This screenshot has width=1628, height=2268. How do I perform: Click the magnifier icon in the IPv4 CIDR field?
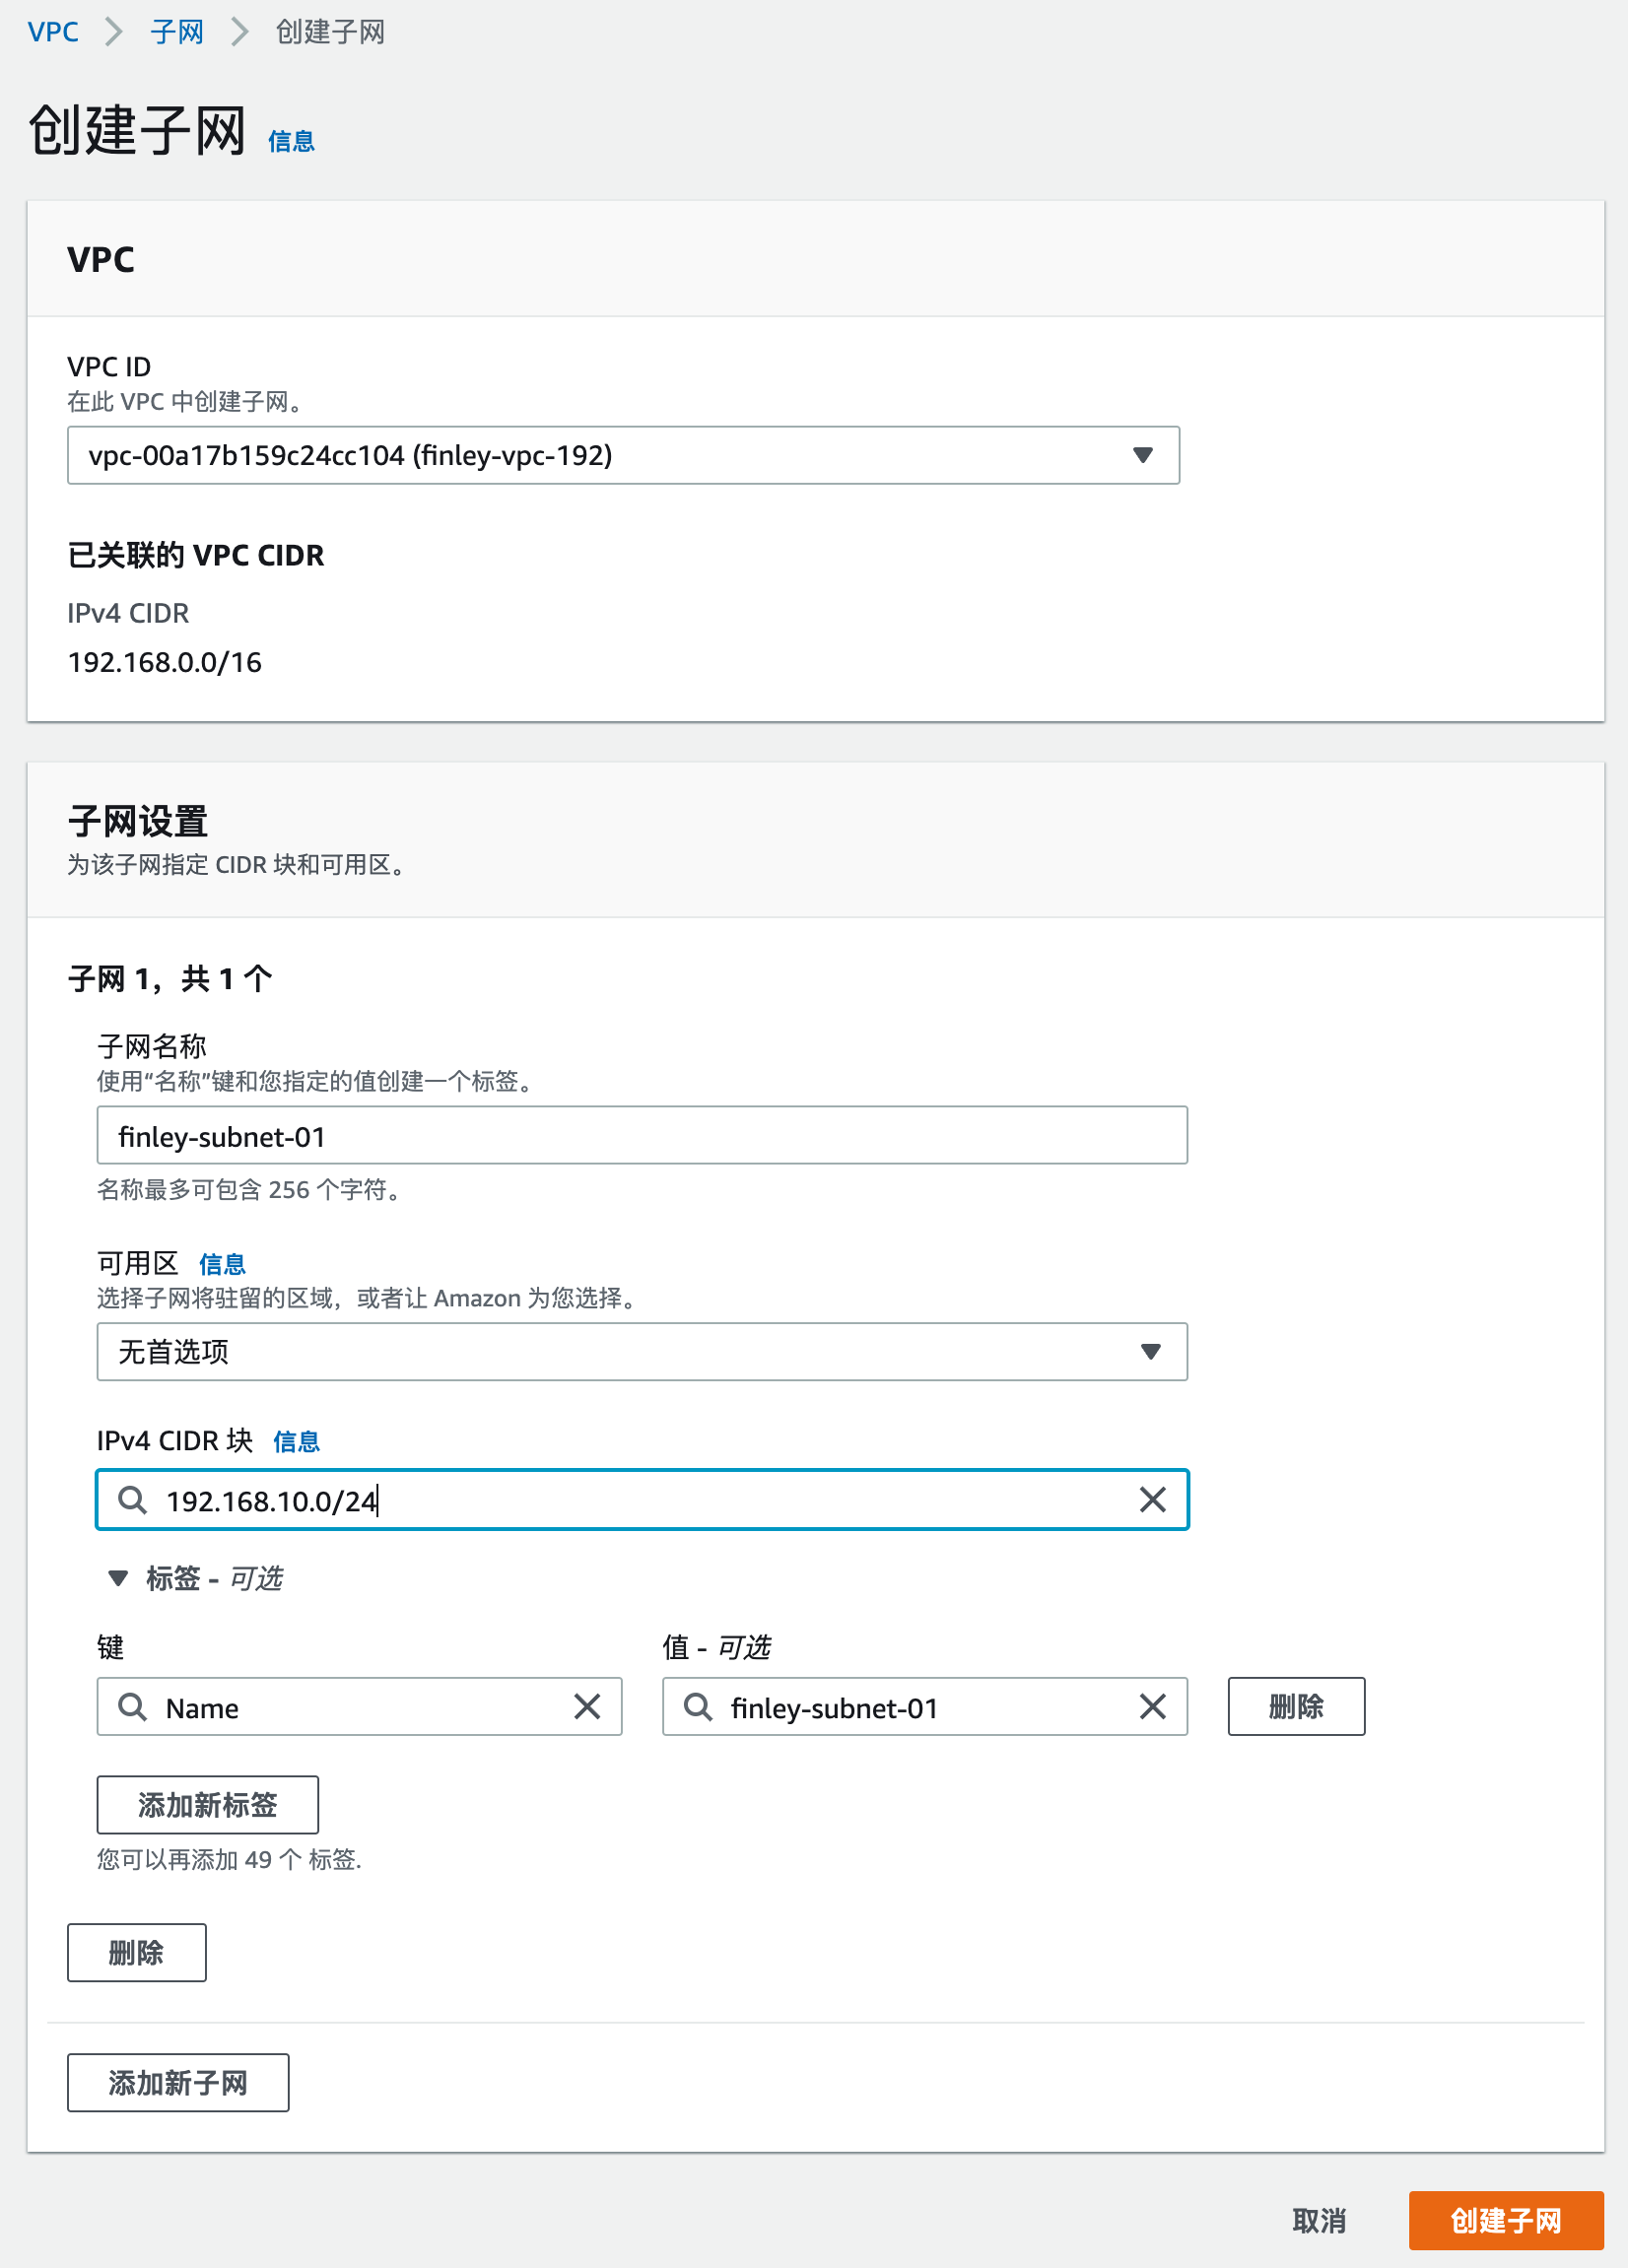(131, 1499)
